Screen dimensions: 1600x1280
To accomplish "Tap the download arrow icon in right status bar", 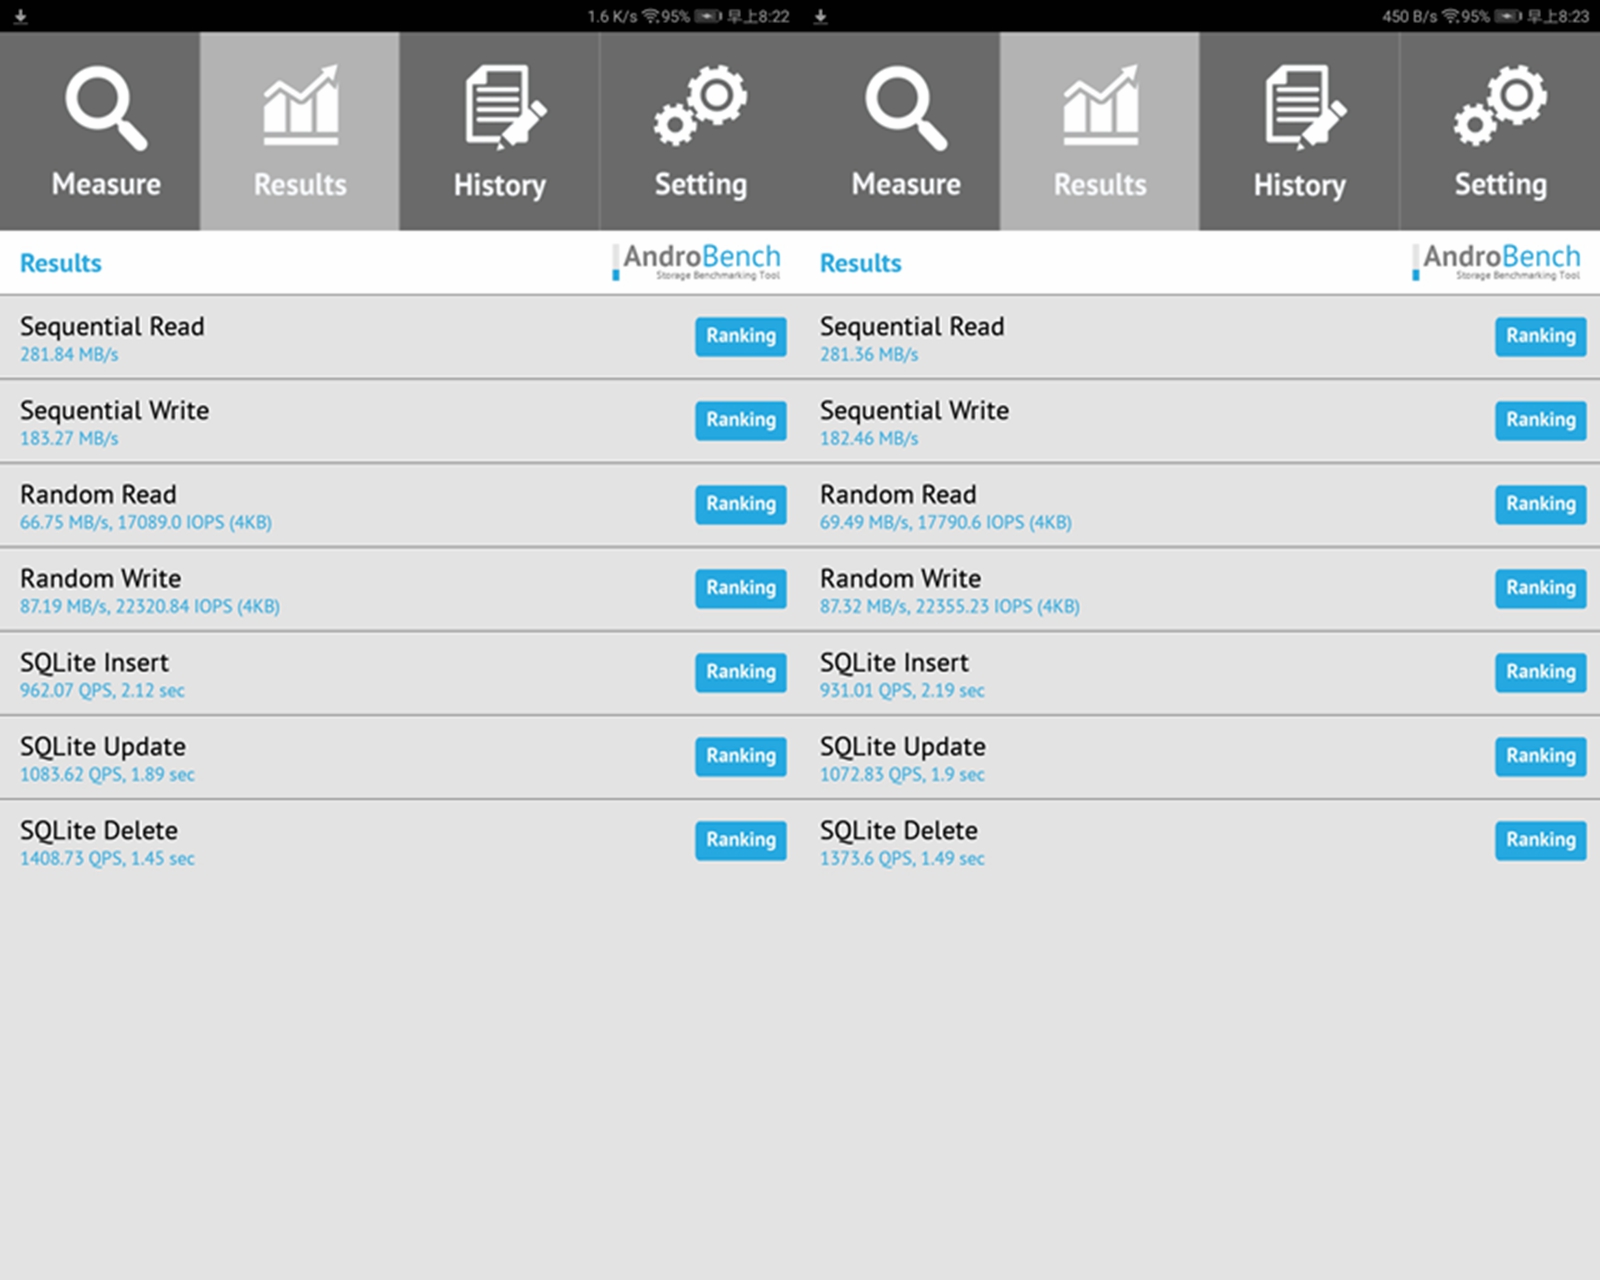I will point(820,16).
